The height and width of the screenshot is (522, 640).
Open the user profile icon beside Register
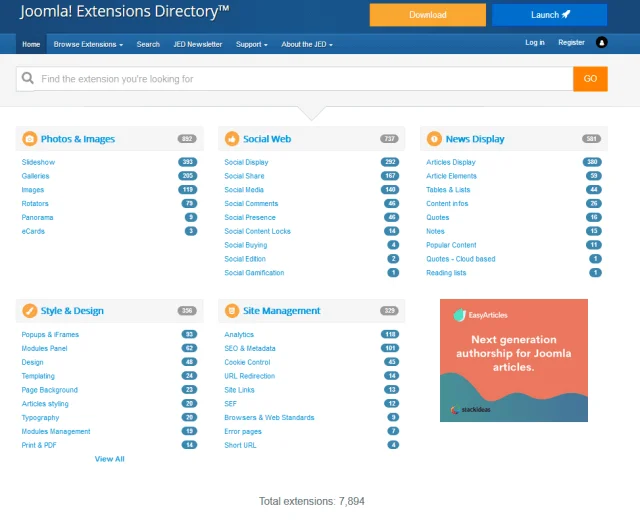[602, 43]
